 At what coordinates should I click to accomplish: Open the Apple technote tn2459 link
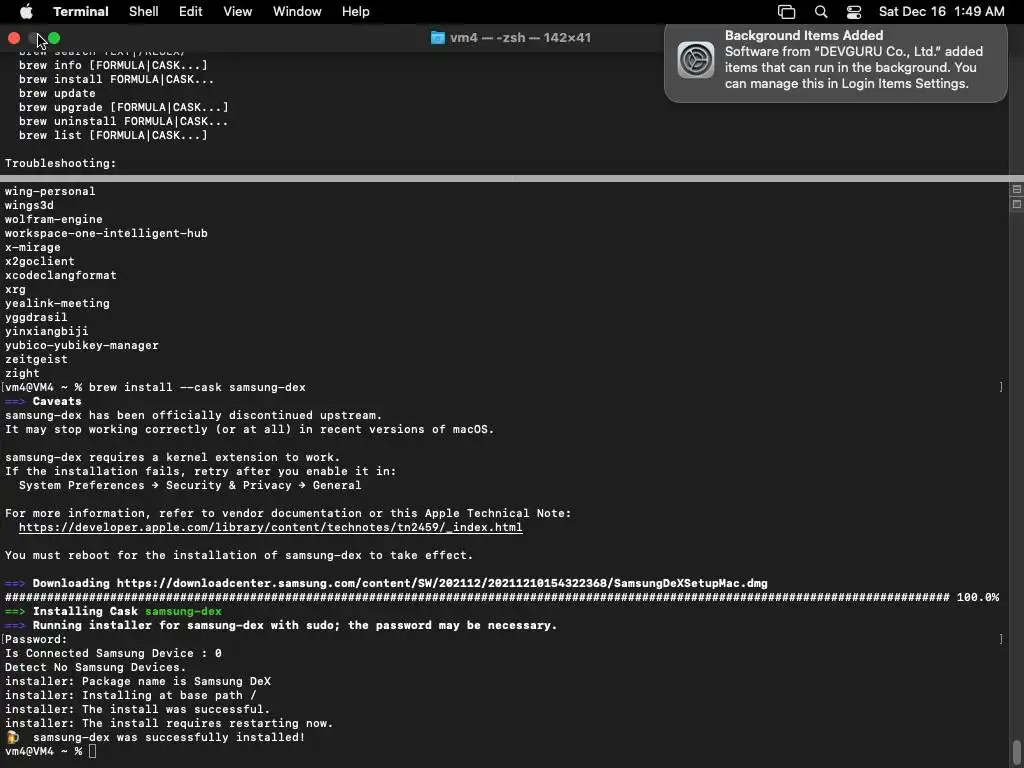click(270, 527)
